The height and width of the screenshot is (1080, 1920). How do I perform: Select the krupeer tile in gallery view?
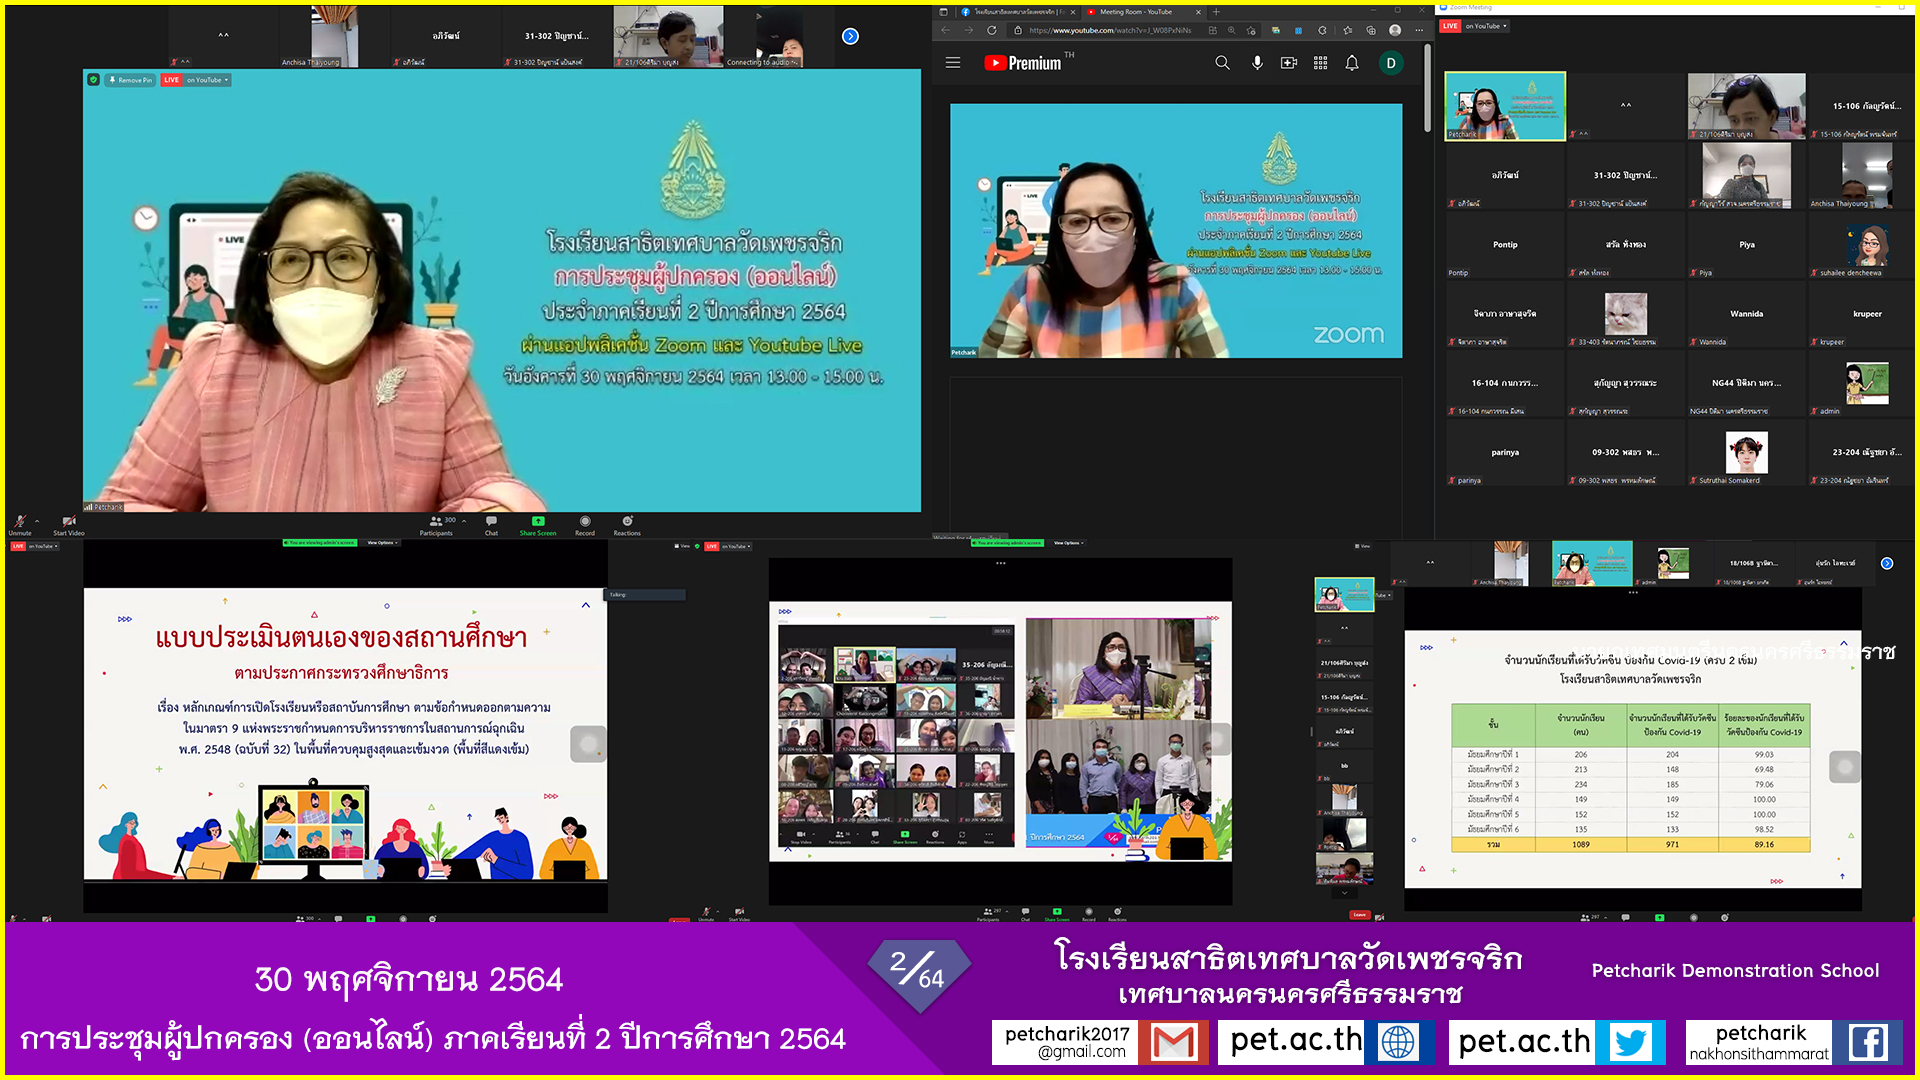click(x=1866, y=314)
